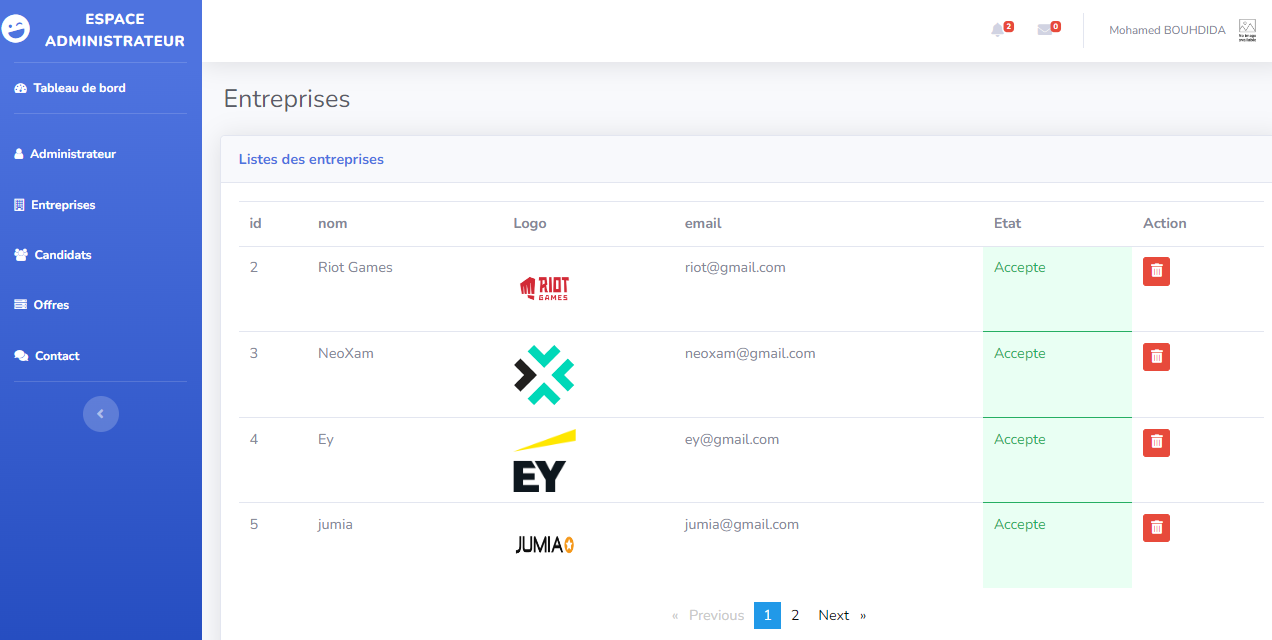
Task: Click the notification bell icon
Action: tap(998, 30)
